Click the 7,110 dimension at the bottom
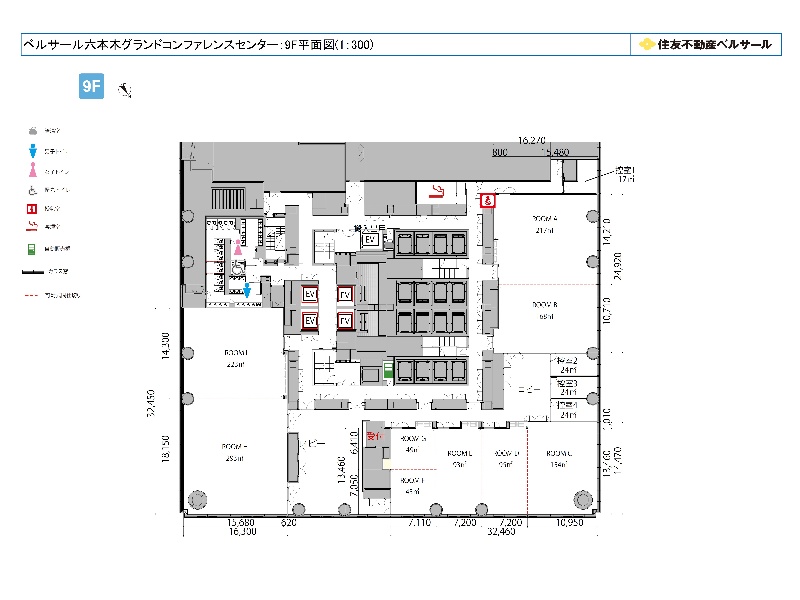The image size is (800, 600). (x=420, y=522)
